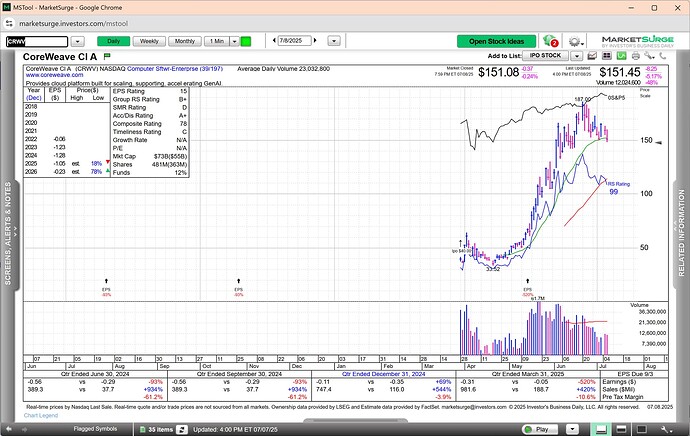Viewport: 690px width, 436px height.
Task: Switch to the Monthly chart
Action: pos(185,41)
